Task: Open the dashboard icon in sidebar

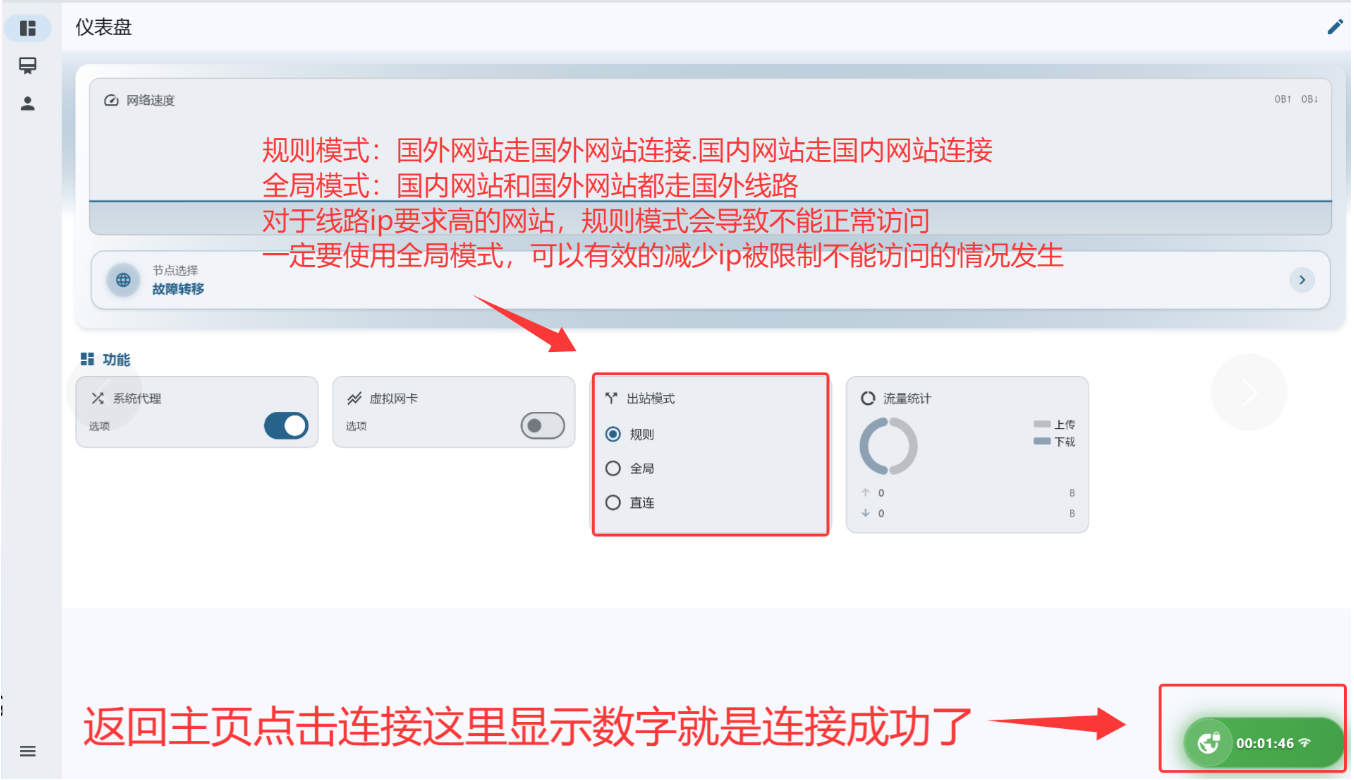Action: click(28, 28)
